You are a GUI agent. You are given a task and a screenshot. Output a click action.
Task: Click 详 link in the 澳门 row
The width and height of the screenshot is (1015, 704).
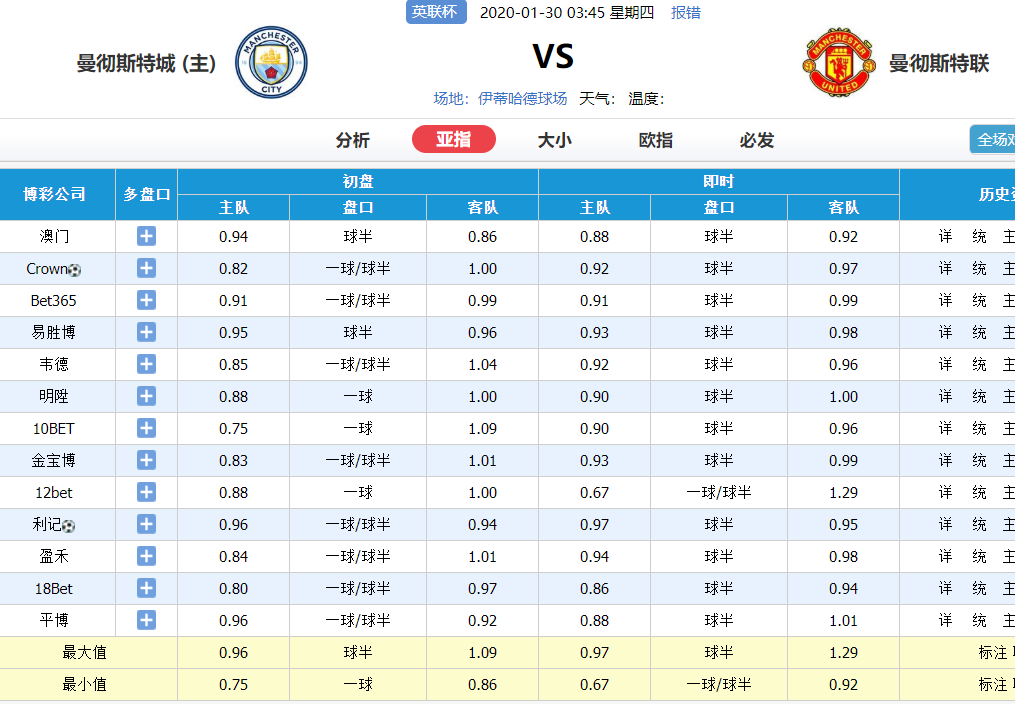pos(946,236)
